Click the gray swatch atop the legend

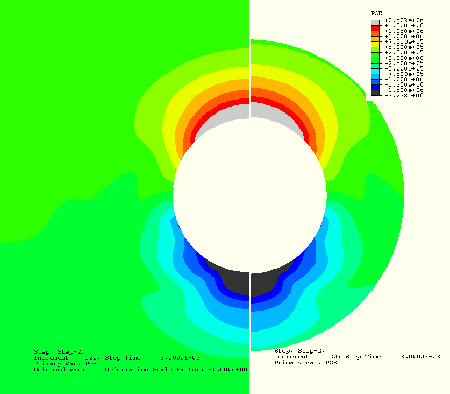point(375,23)
